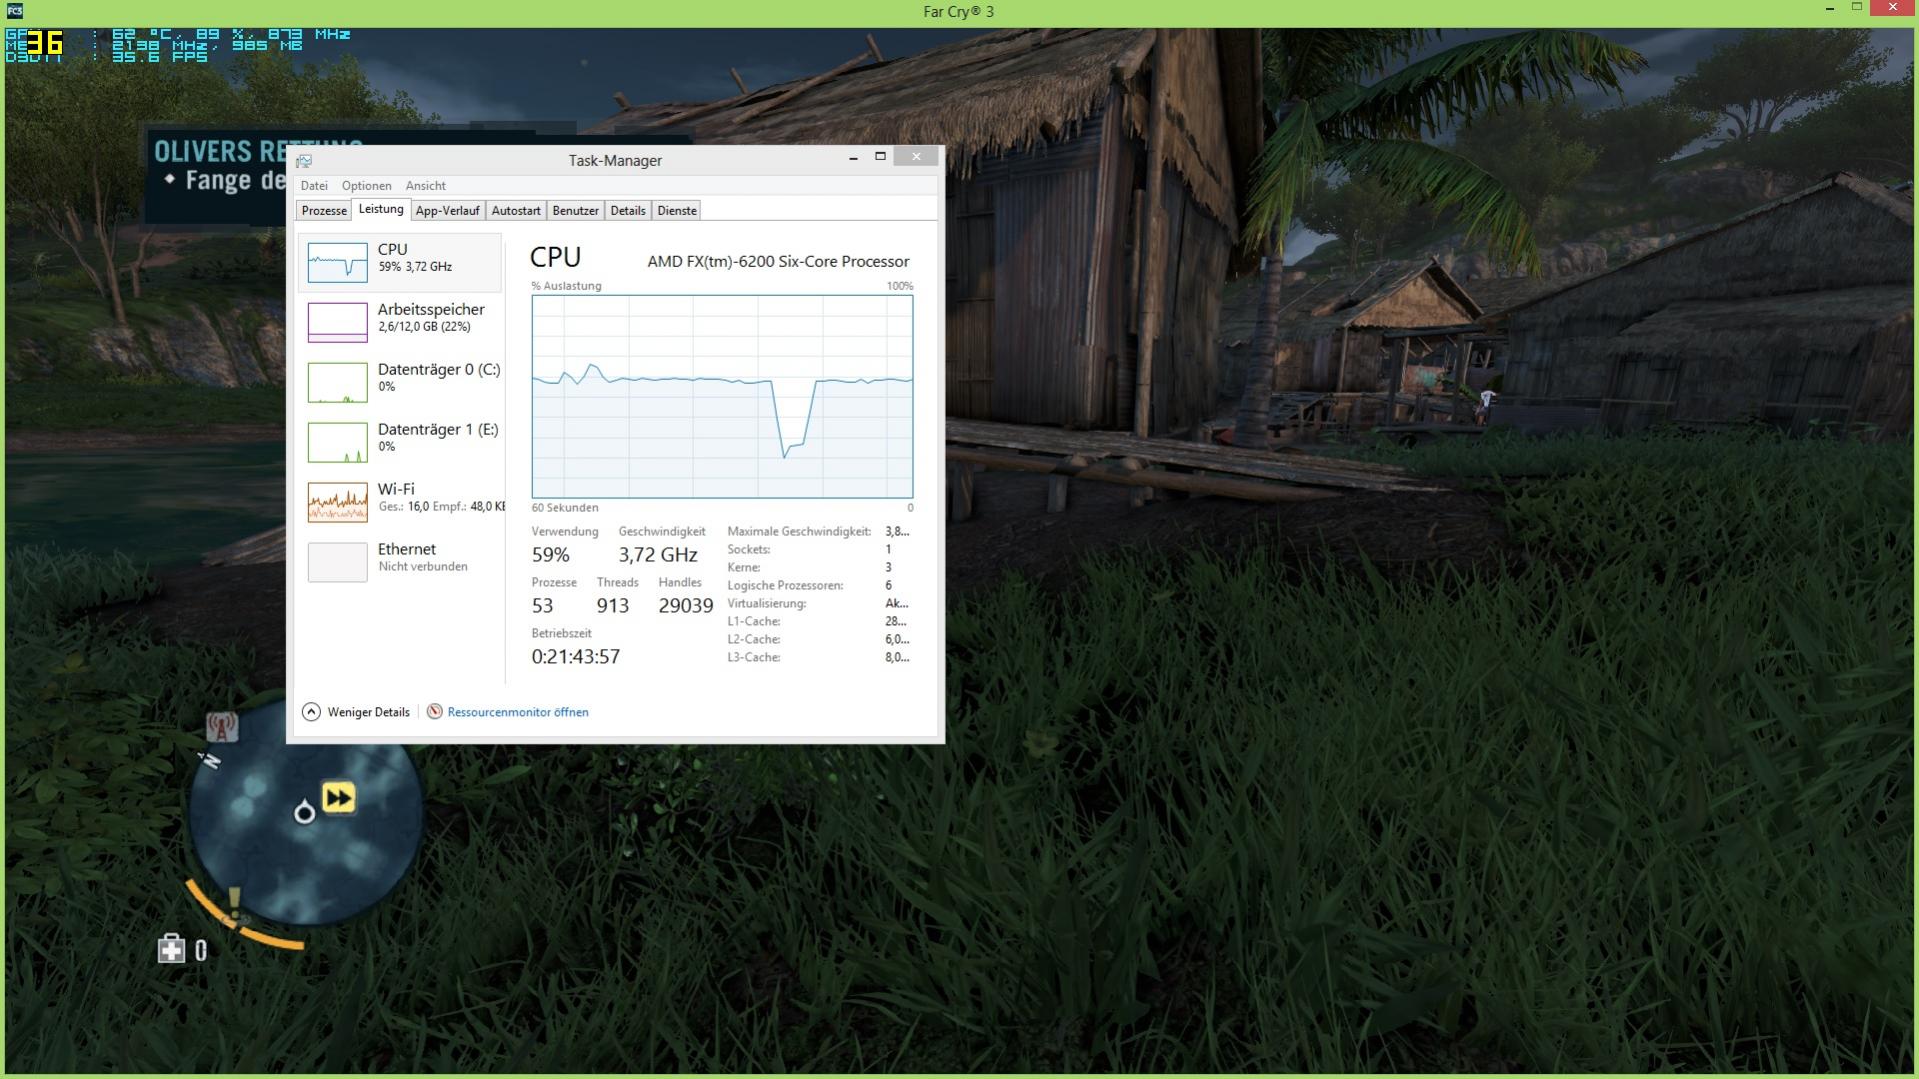Image resolution: width=1919 pixels, height=1079 pixels.
Task: Click the AMD FX(tm)-6200 Six-Core Processor text
Action: (778, 262)
